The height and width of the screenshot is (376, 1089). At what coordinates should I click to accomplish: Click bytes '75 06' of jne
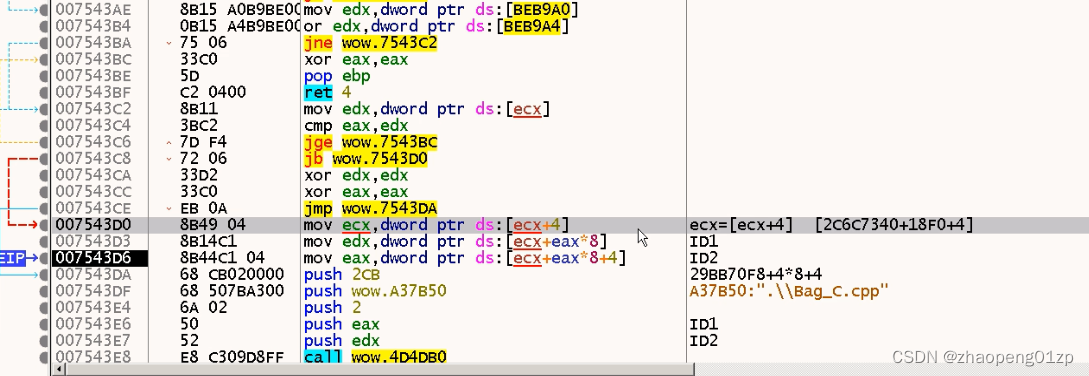pyautogui.click(x=203, y=43)
